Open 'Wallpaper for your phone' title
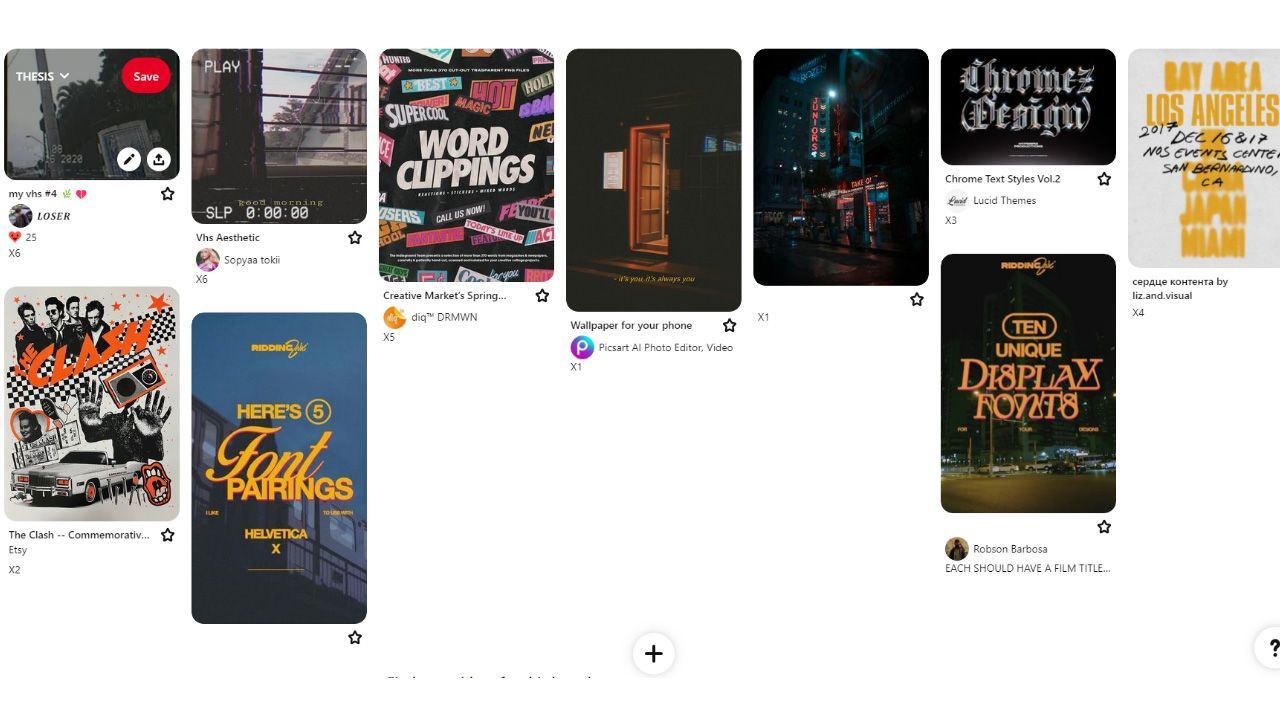The image size is (1280, 720). coord(631,326)
